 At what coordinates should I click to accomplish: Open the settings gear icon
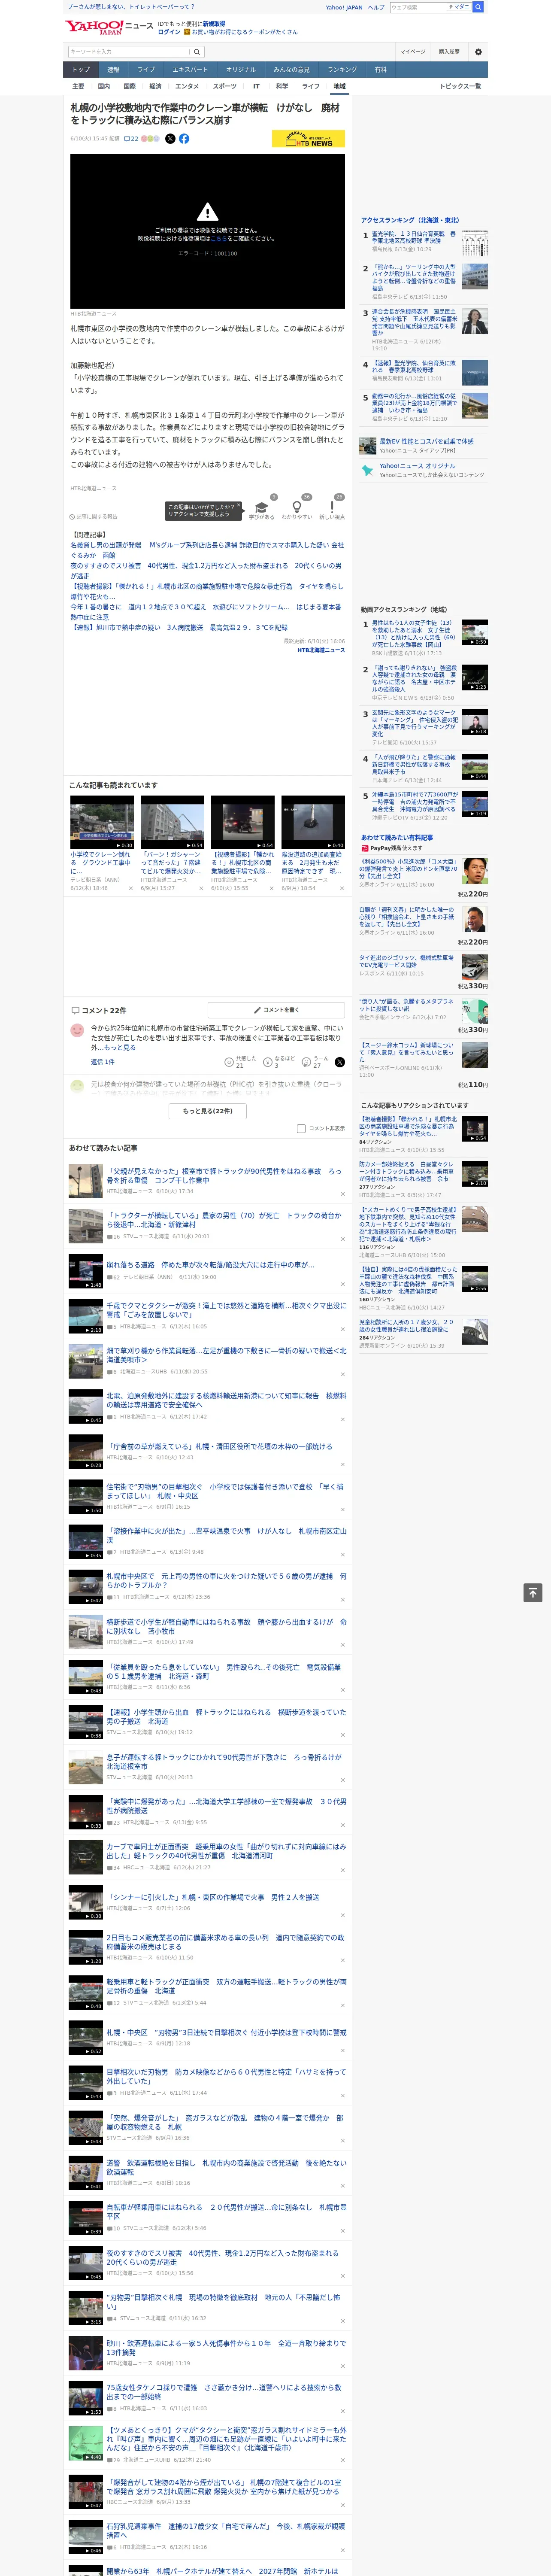[478, 52]
